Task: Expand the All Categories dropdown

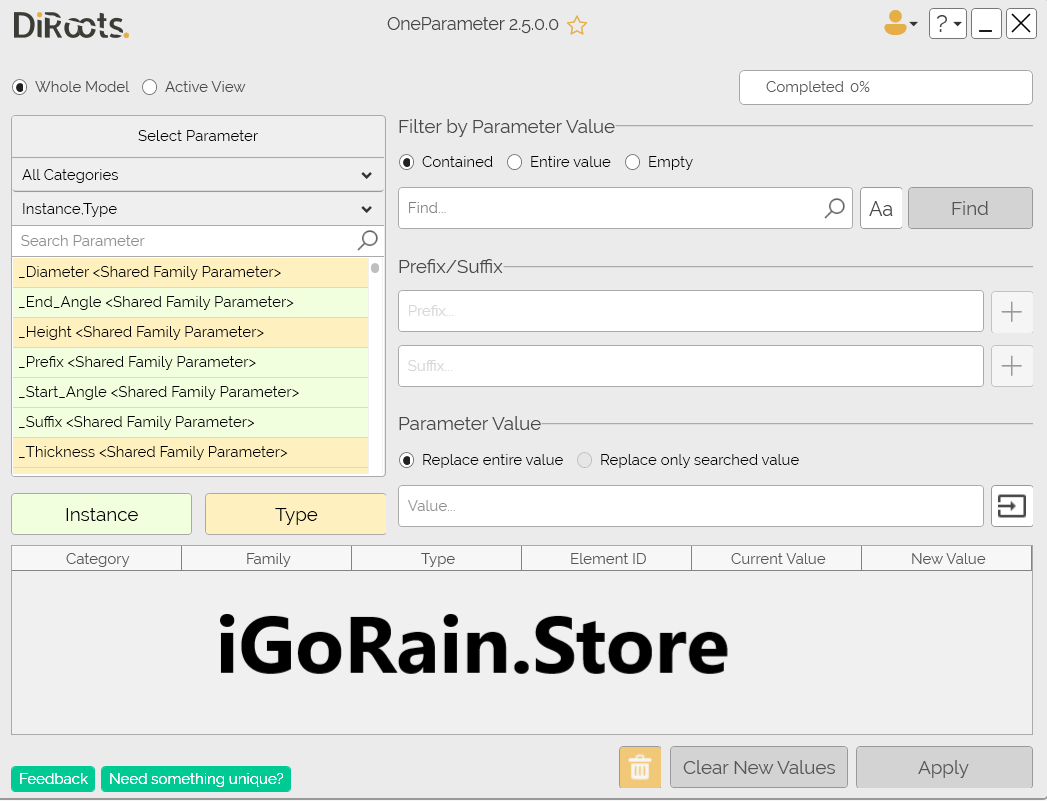Action: [x=198, y=175]
